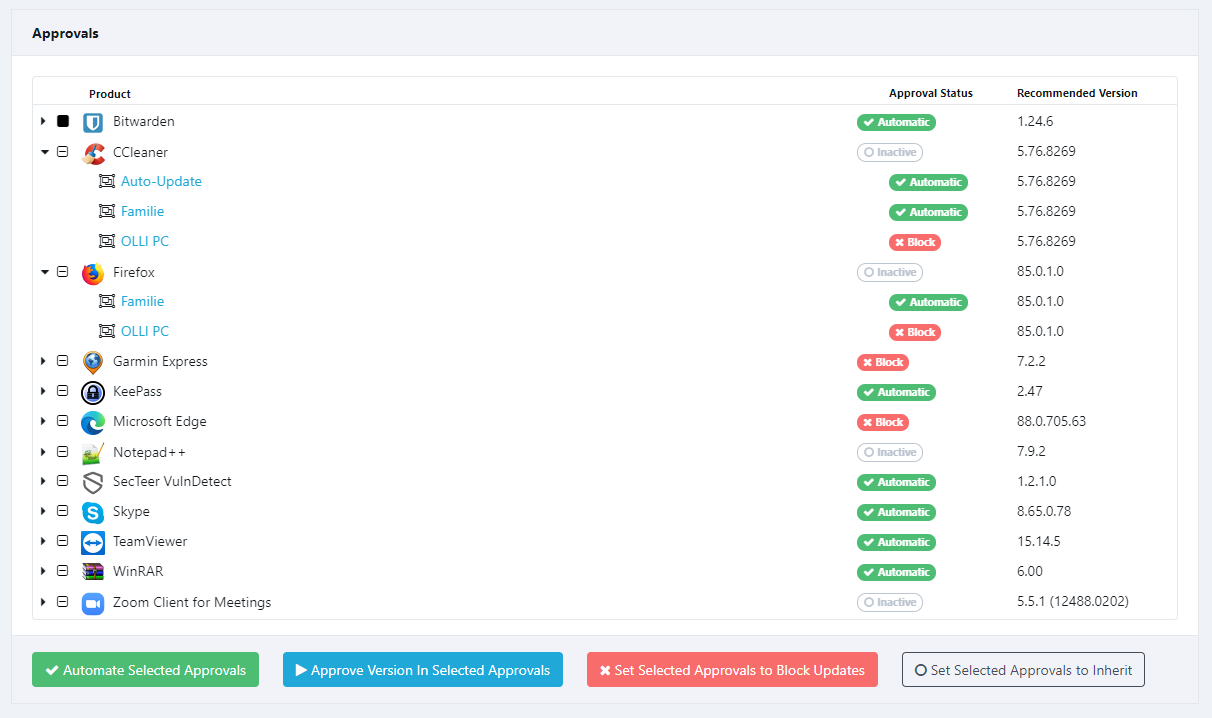Click the SecTeer VulnDetect shield icon
Image resolution: width=1212 pixels, height=718 pixels.
(x=93, y=483)
